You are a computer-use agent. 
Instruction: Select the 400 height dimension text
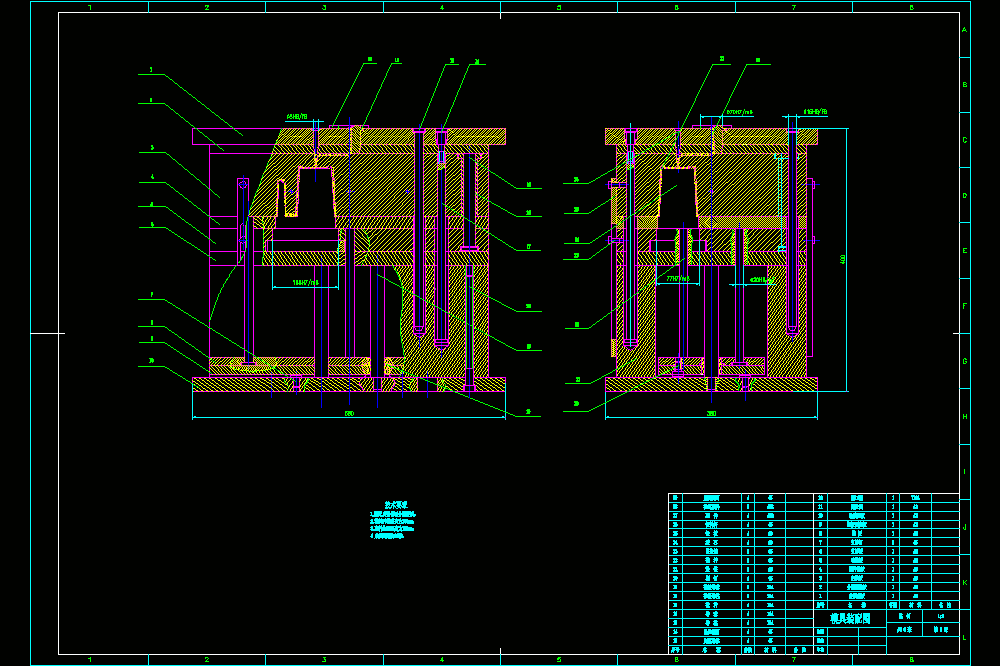coord(842,260)
